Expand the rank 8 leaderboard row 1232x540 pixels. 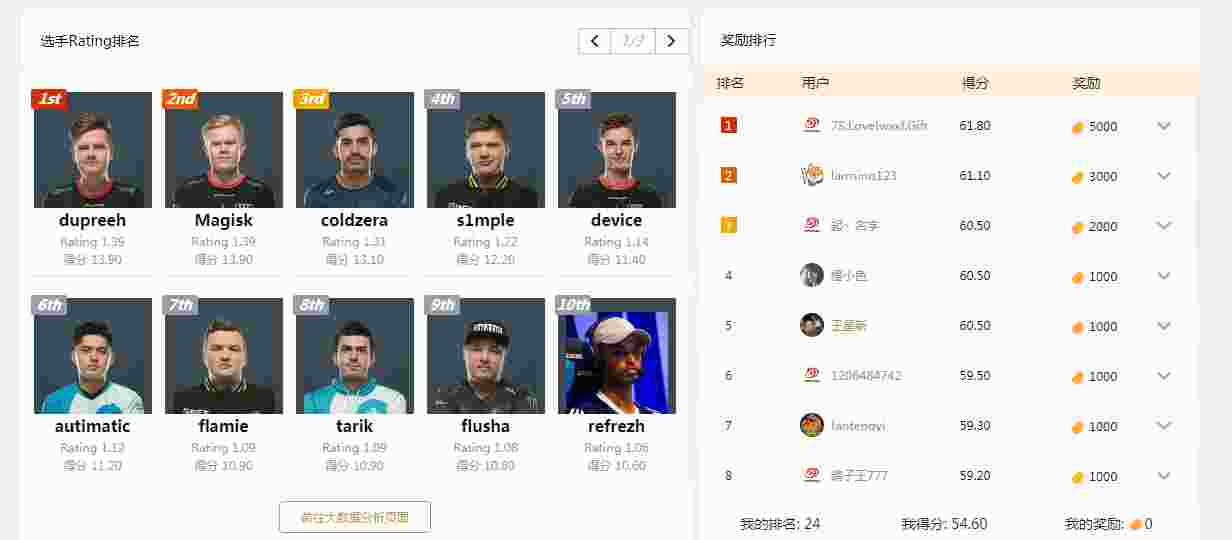point(1163,476)
